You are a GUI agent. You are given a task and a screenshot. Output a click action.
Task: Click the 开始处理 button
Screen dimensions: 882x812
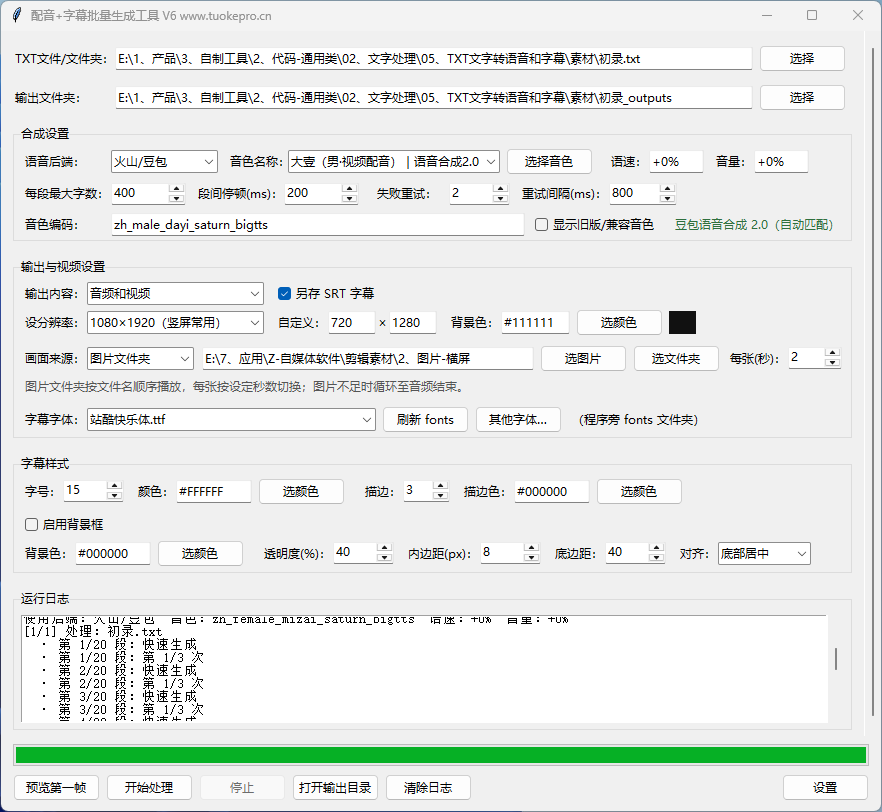[149, 788]
